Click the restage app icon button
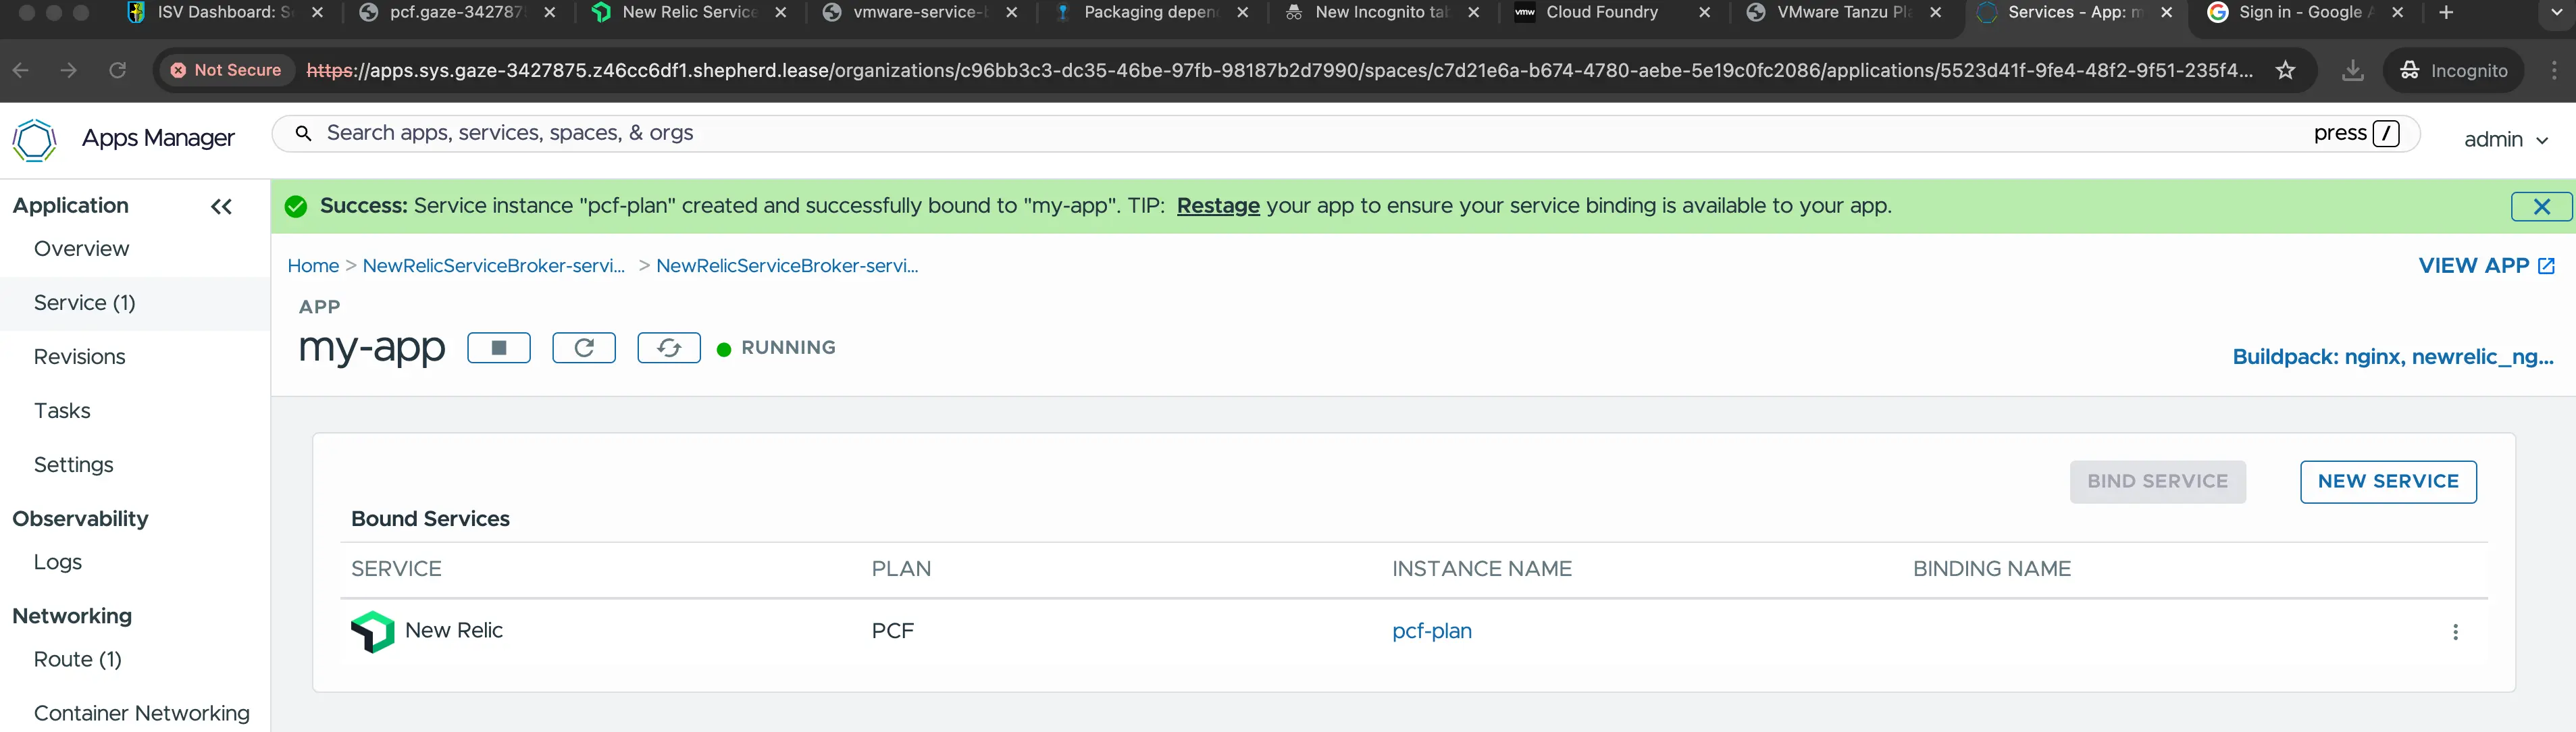The image size is (2576, 732). [669, 348]
